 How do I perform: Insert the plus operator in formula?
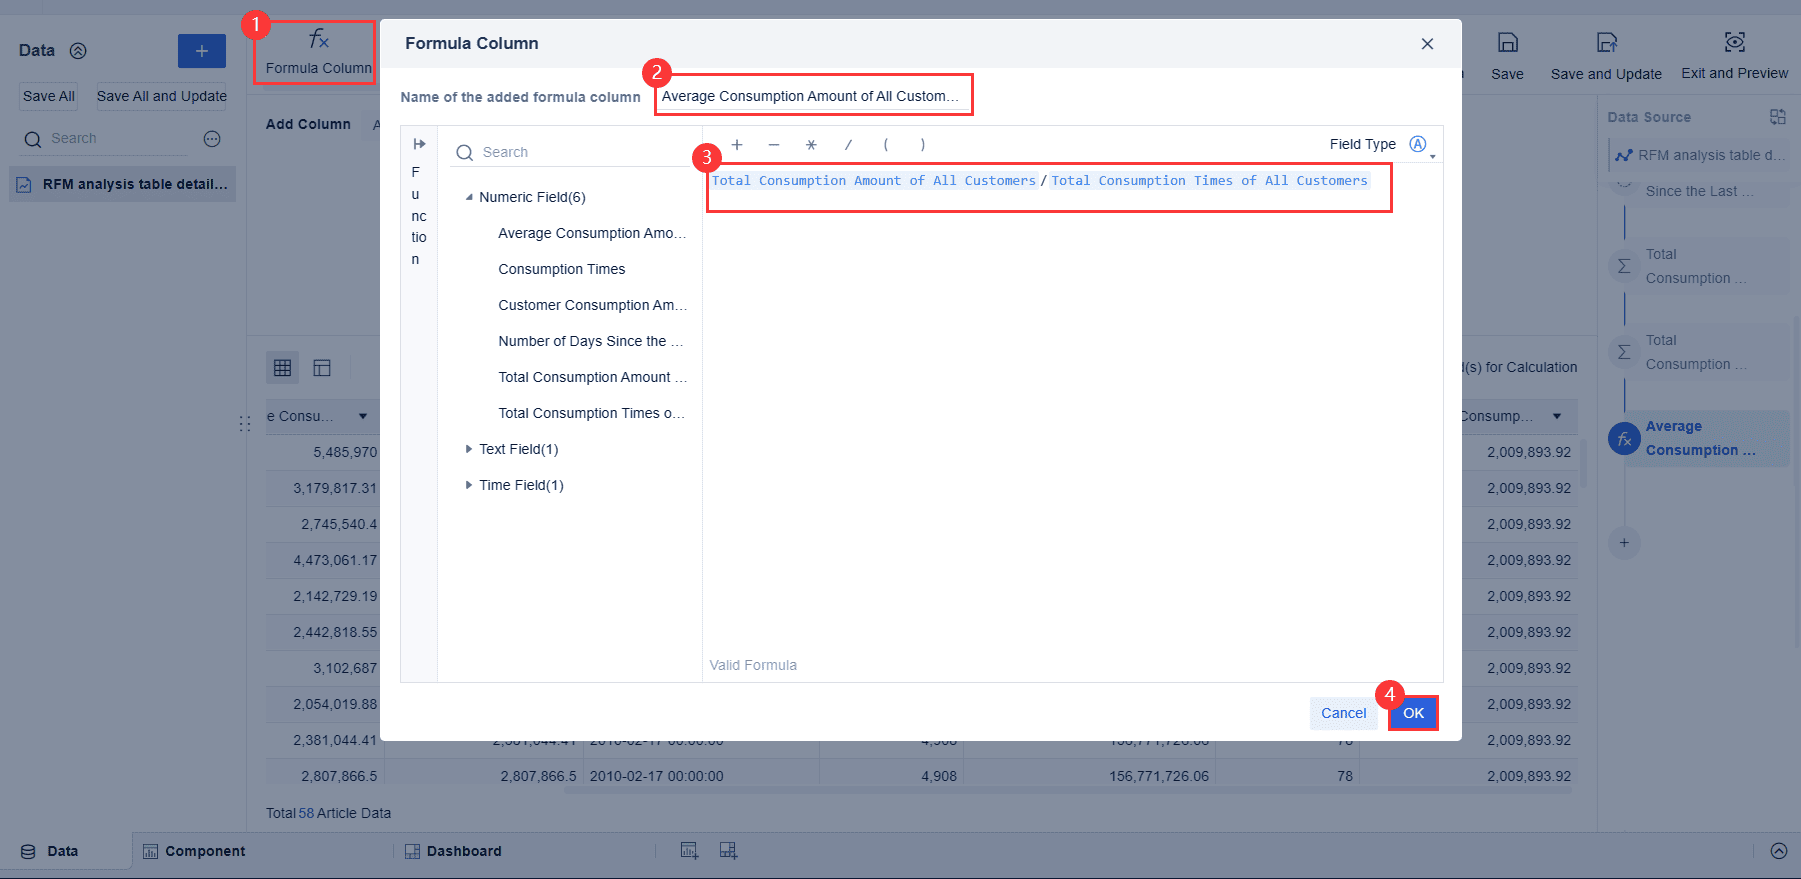(x=737, y=145)
